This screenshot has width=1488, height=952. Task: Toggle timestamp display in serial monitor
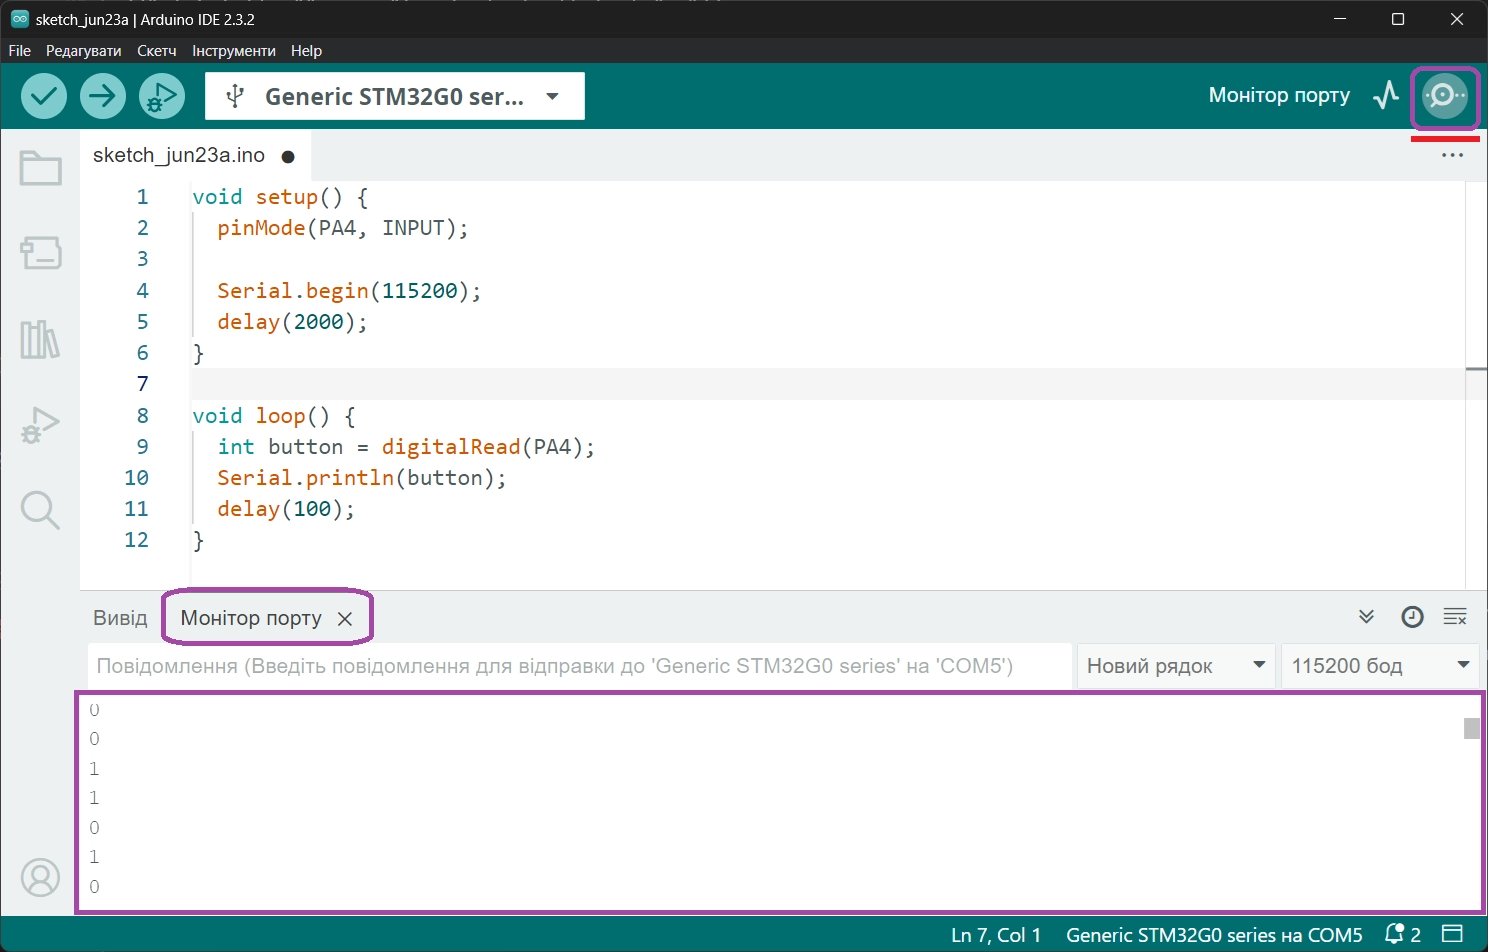pyautogui.click(x=1412, y=617)
